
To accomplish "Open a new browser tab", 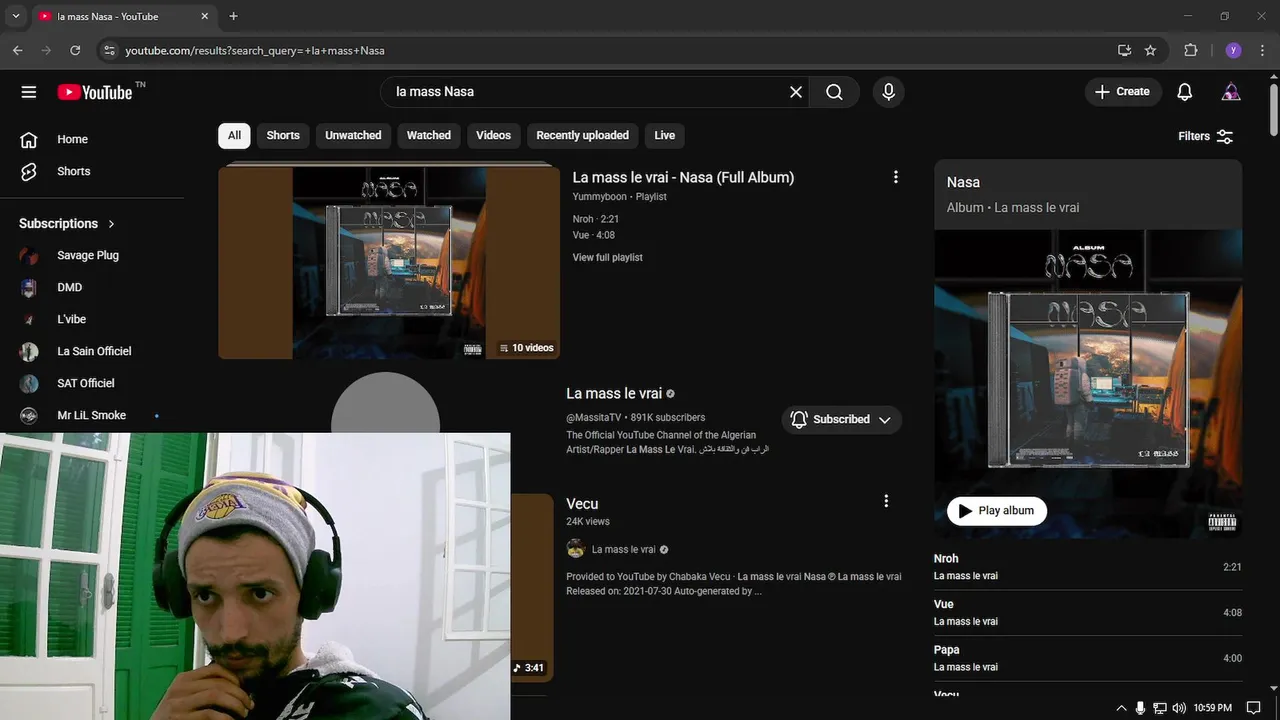I will click(233, 16).
